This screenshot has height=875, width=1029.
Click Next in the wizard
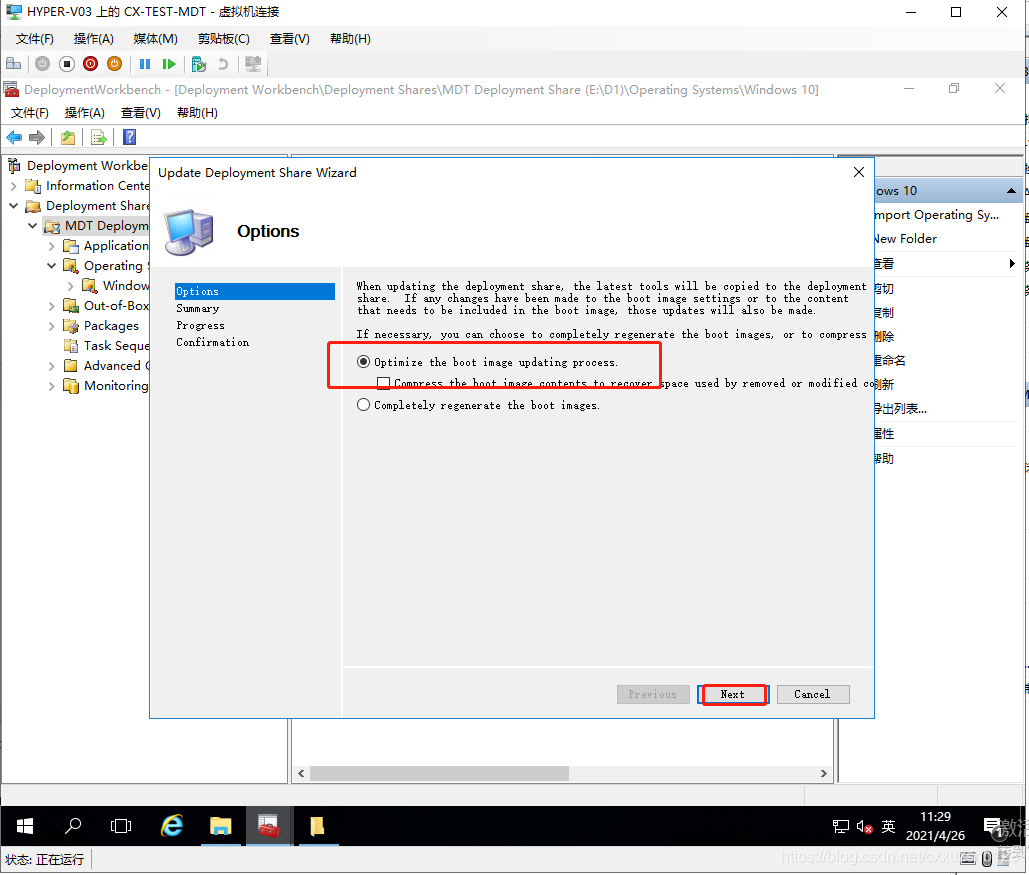[x=733, y=694]
